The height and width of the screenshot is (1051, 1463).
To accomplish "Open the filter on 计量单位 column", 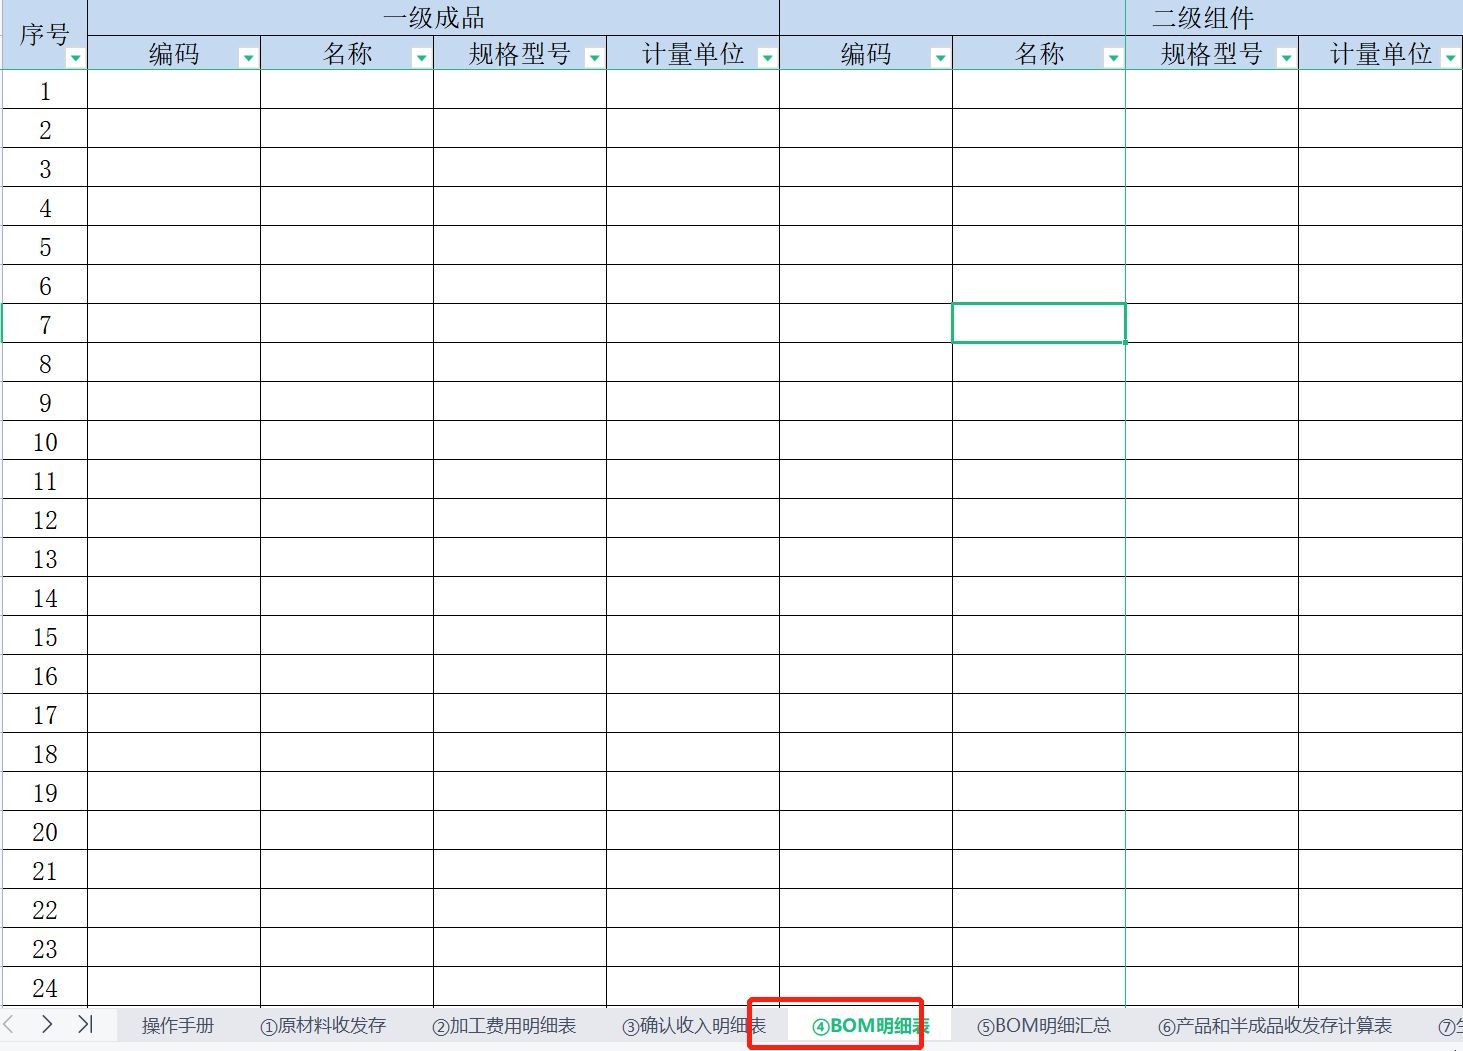I will [x=768, y=57].
